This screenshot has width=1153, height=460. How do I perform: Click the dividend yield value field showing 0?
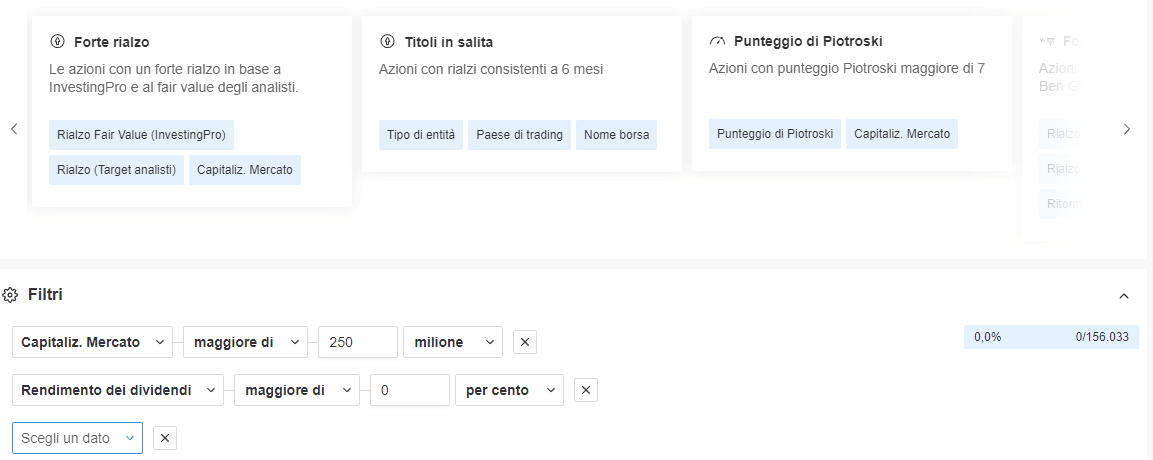(409, 390)
